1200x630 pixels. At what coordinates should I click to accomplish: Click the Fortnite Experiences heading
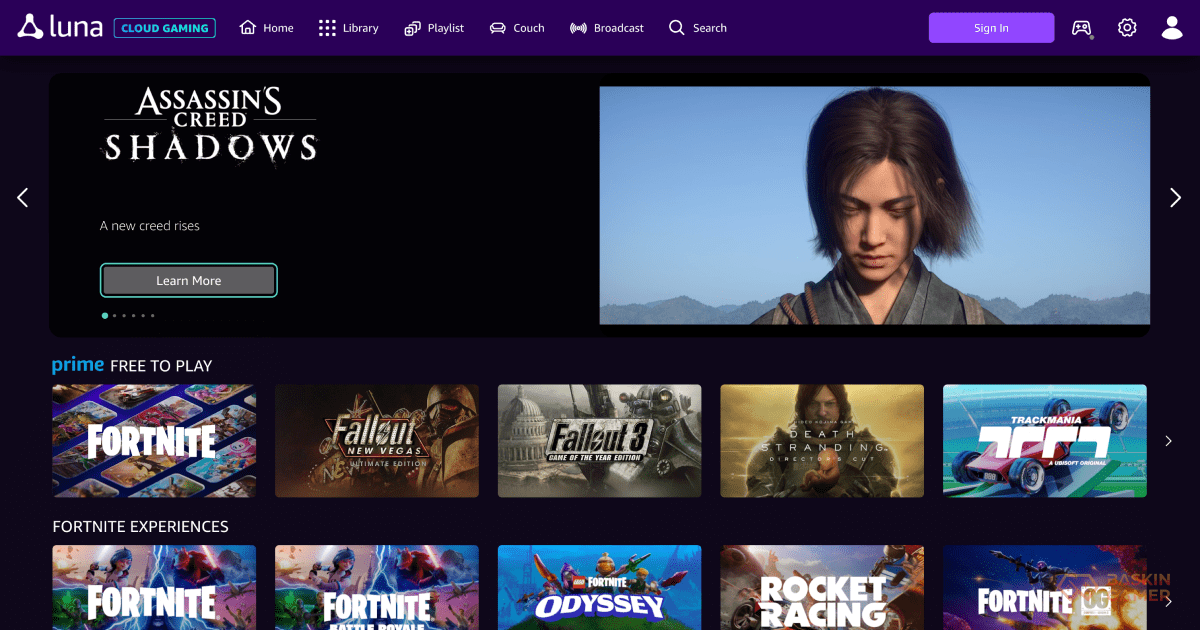[x=141, y=527]
